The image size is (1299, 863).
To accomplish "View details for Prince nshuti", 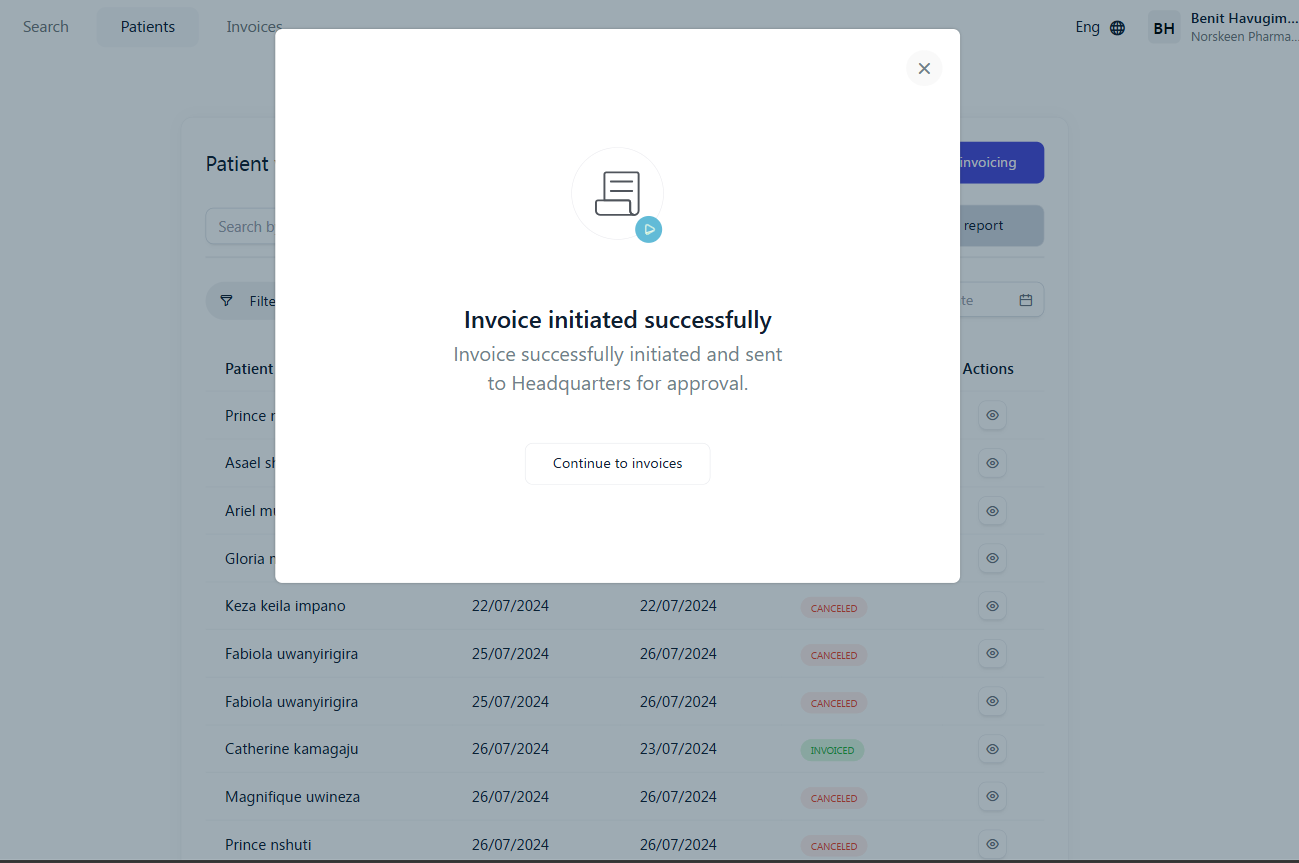I will pos(992,845).
